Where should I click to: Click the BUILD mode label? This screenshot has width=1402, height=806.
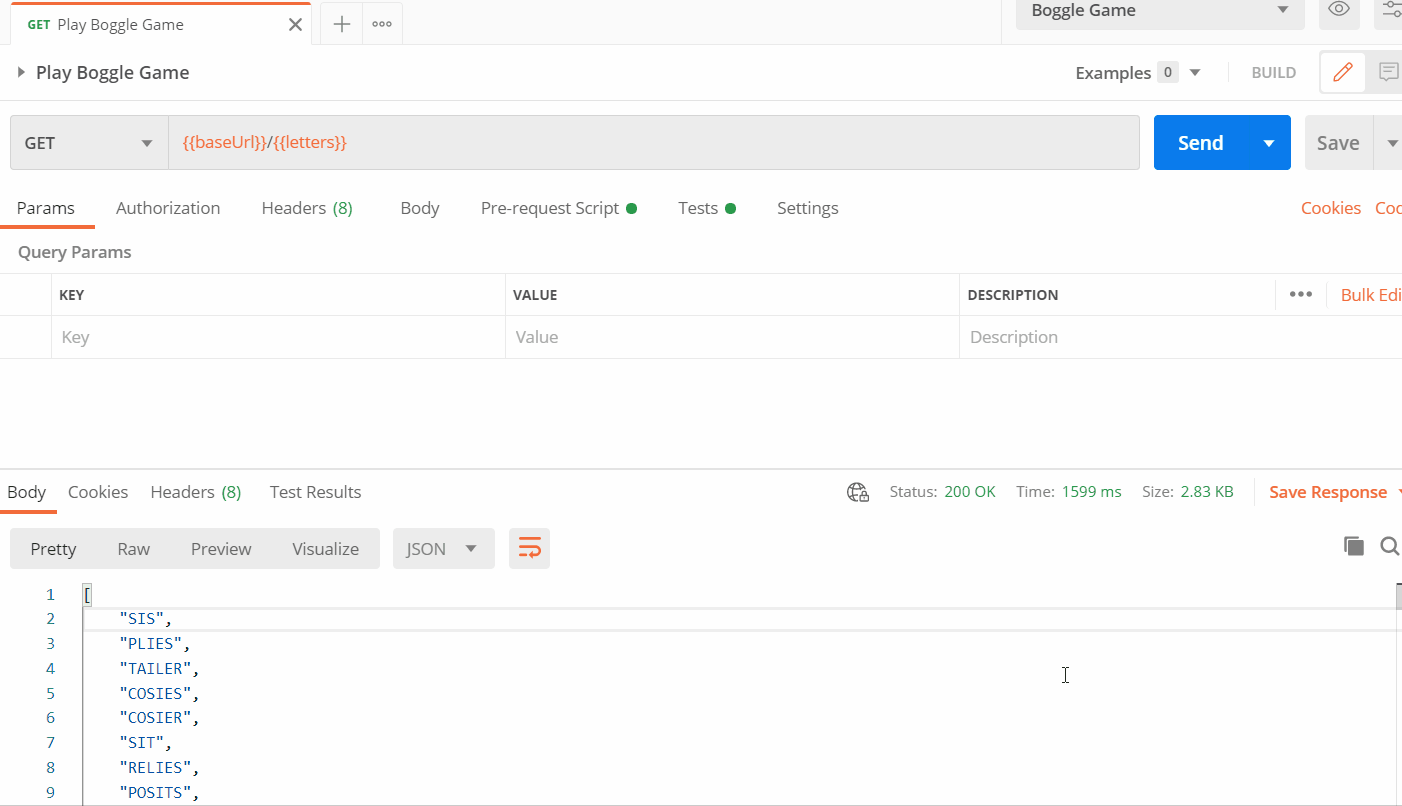coord(1274,73)
